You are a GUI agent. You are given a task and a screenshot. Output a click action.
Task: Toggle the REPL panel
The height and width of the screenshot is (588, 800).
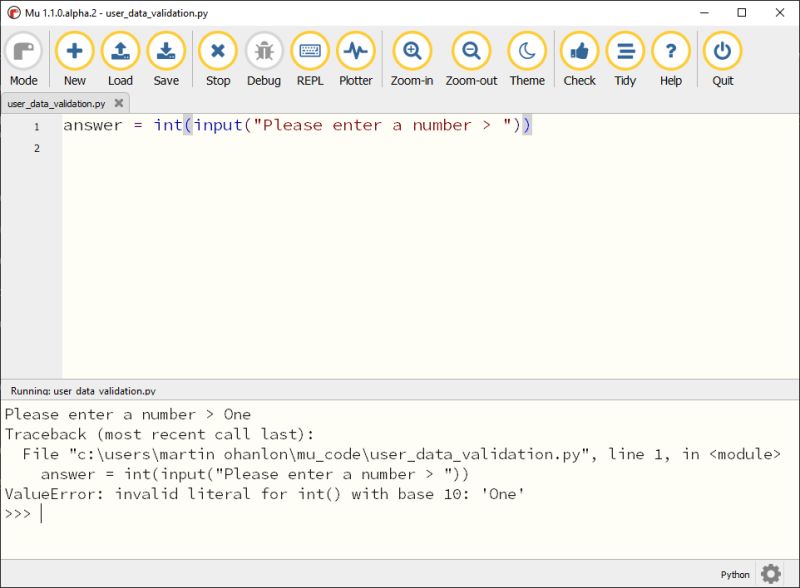point(310,55)
